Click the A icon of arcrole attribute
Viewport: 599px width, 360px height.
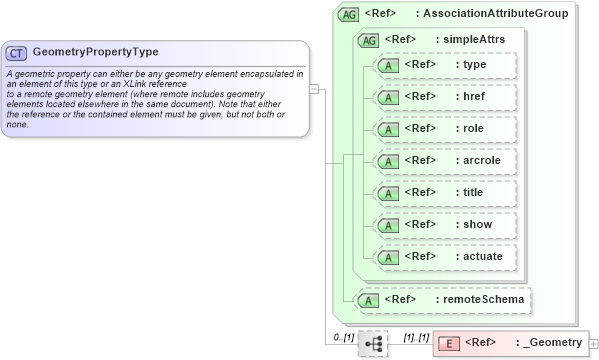388,162
